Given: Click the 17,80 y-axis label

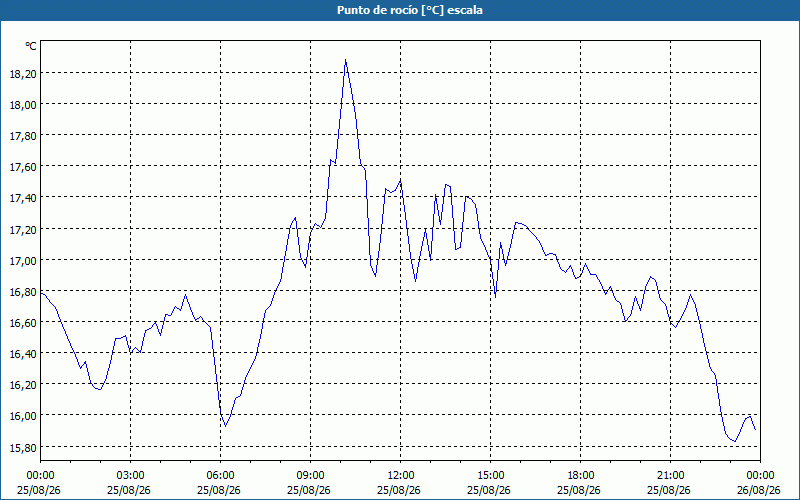Looking at the screenshot, I should [23, 136].
